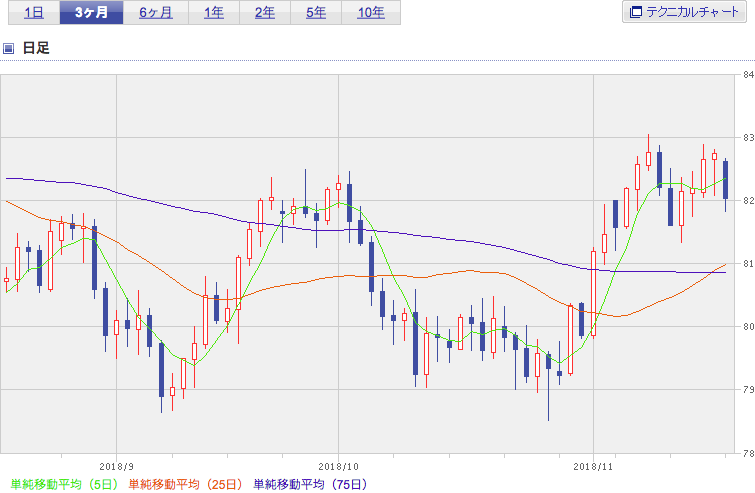The width and height of the screenshot is (755, 493).
Task: Open the 6ヶ月 period tab
Action: click(x=156, y=12)
